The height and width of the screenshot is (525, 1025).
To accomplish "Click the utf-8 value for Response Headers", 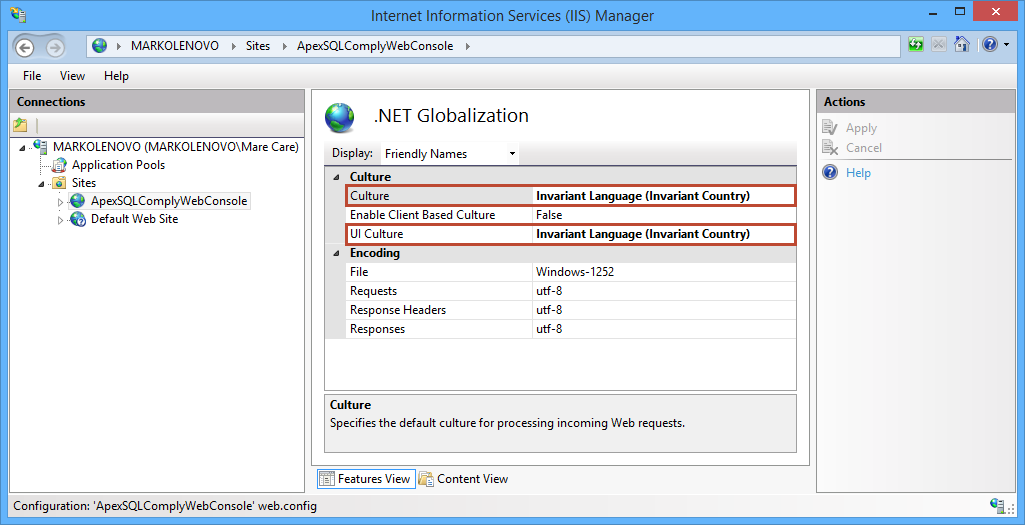I will (549, 309).
